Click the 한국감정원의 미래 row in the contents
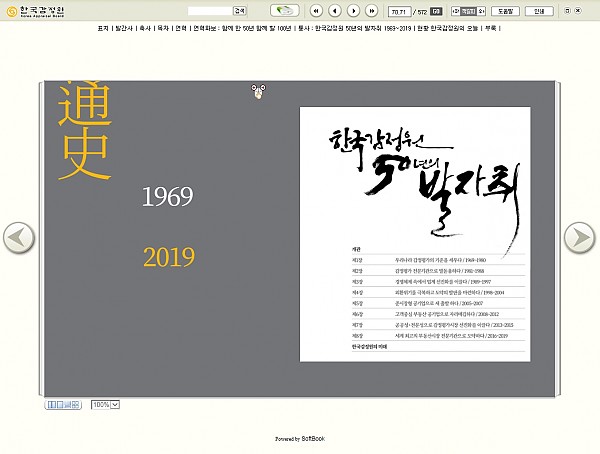 (x=439, y=346)
